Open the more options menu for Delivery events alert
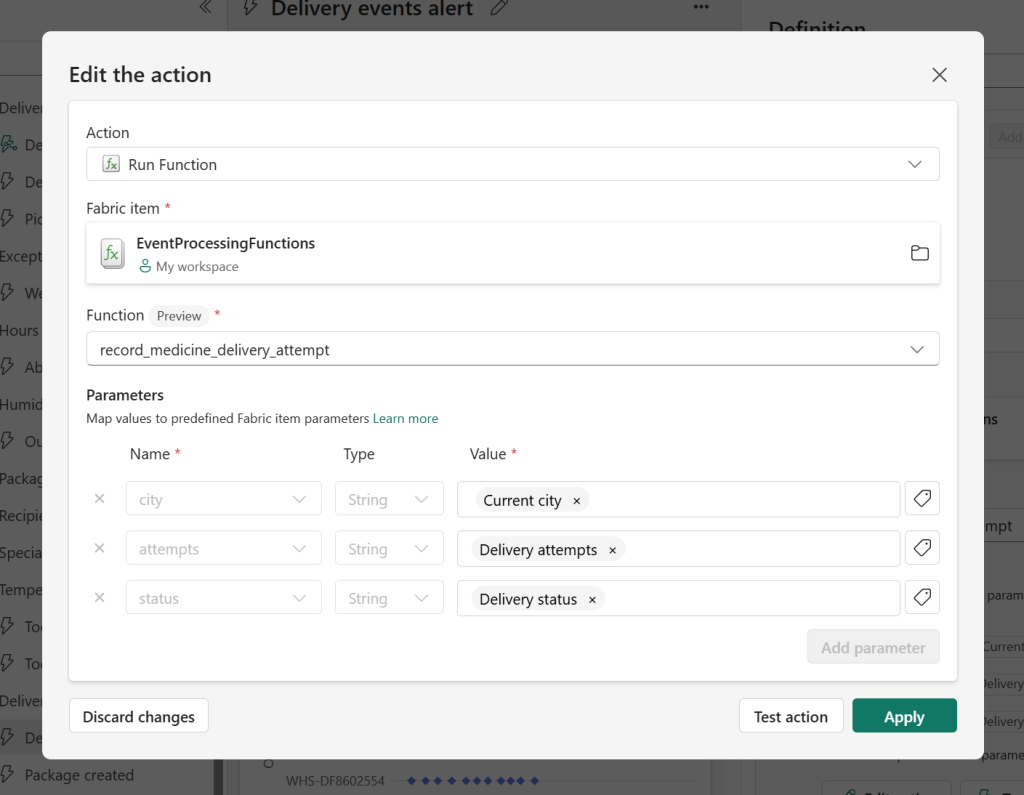Viewport: 1024px width, 795px height. pos(700,8)
